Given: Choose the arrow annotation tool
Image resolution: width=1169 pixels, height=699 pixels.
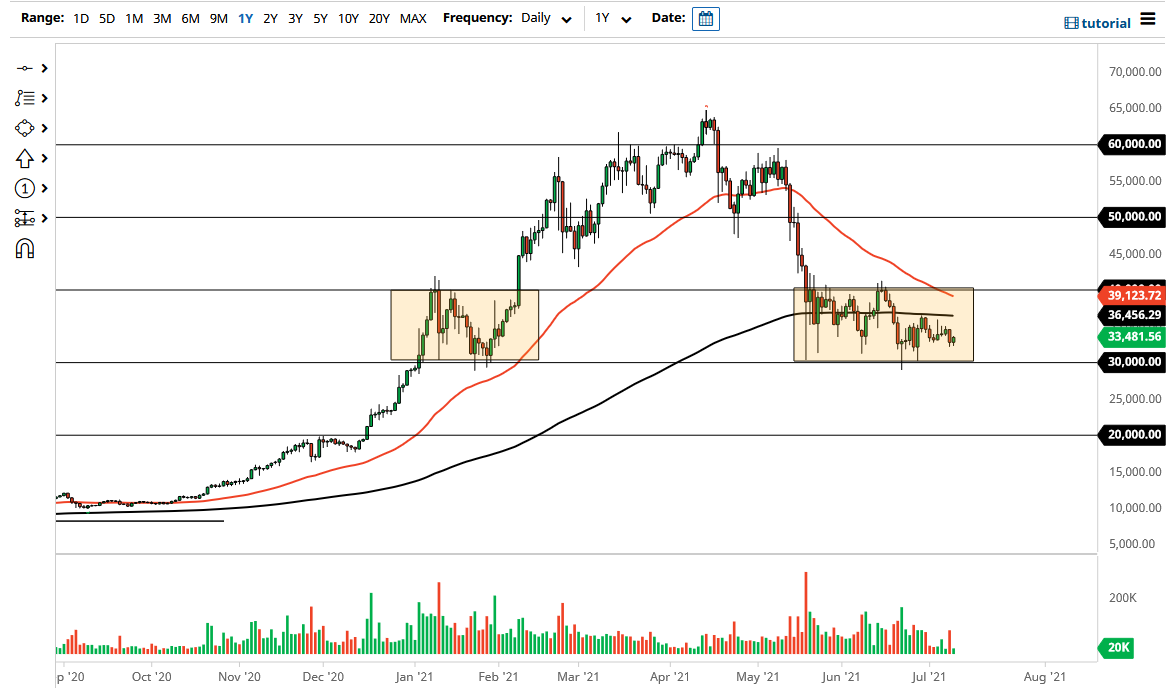Looking at the screenshot, I should pyautogui.click(x=27, y=158).
